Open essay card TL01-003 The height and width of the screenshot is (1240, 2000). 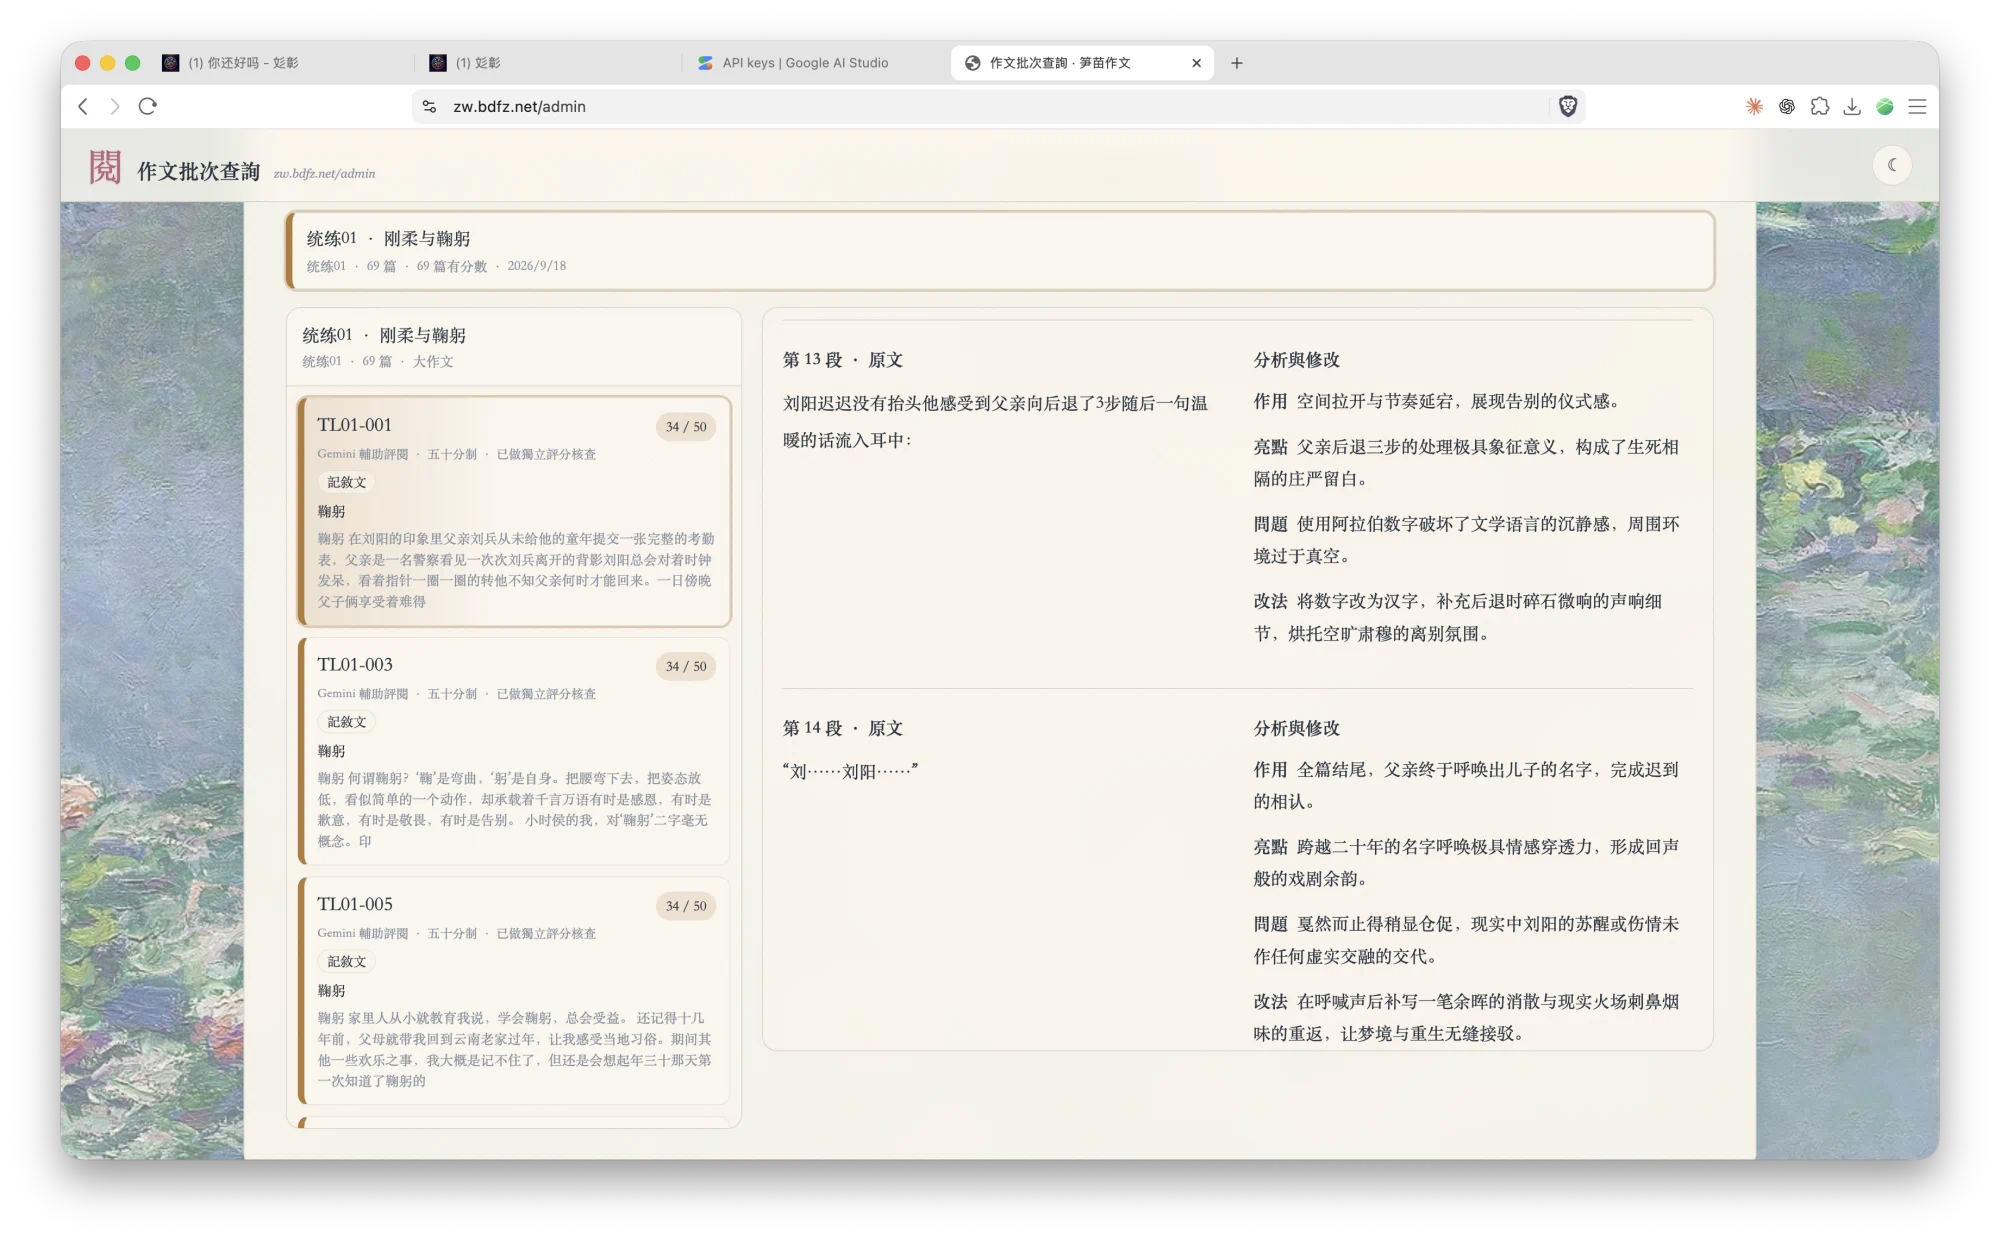[x=514, y=751]
